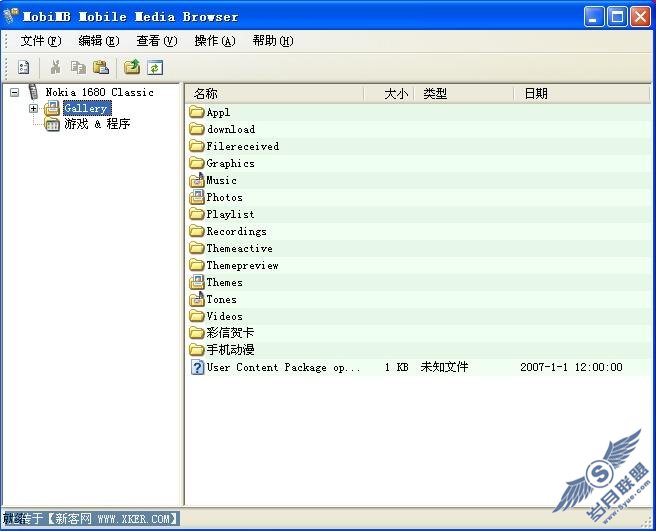This screenshot has width=656, height=531.
Task: Open the 查看(V) menu
Action: click(x=157, y=41)
